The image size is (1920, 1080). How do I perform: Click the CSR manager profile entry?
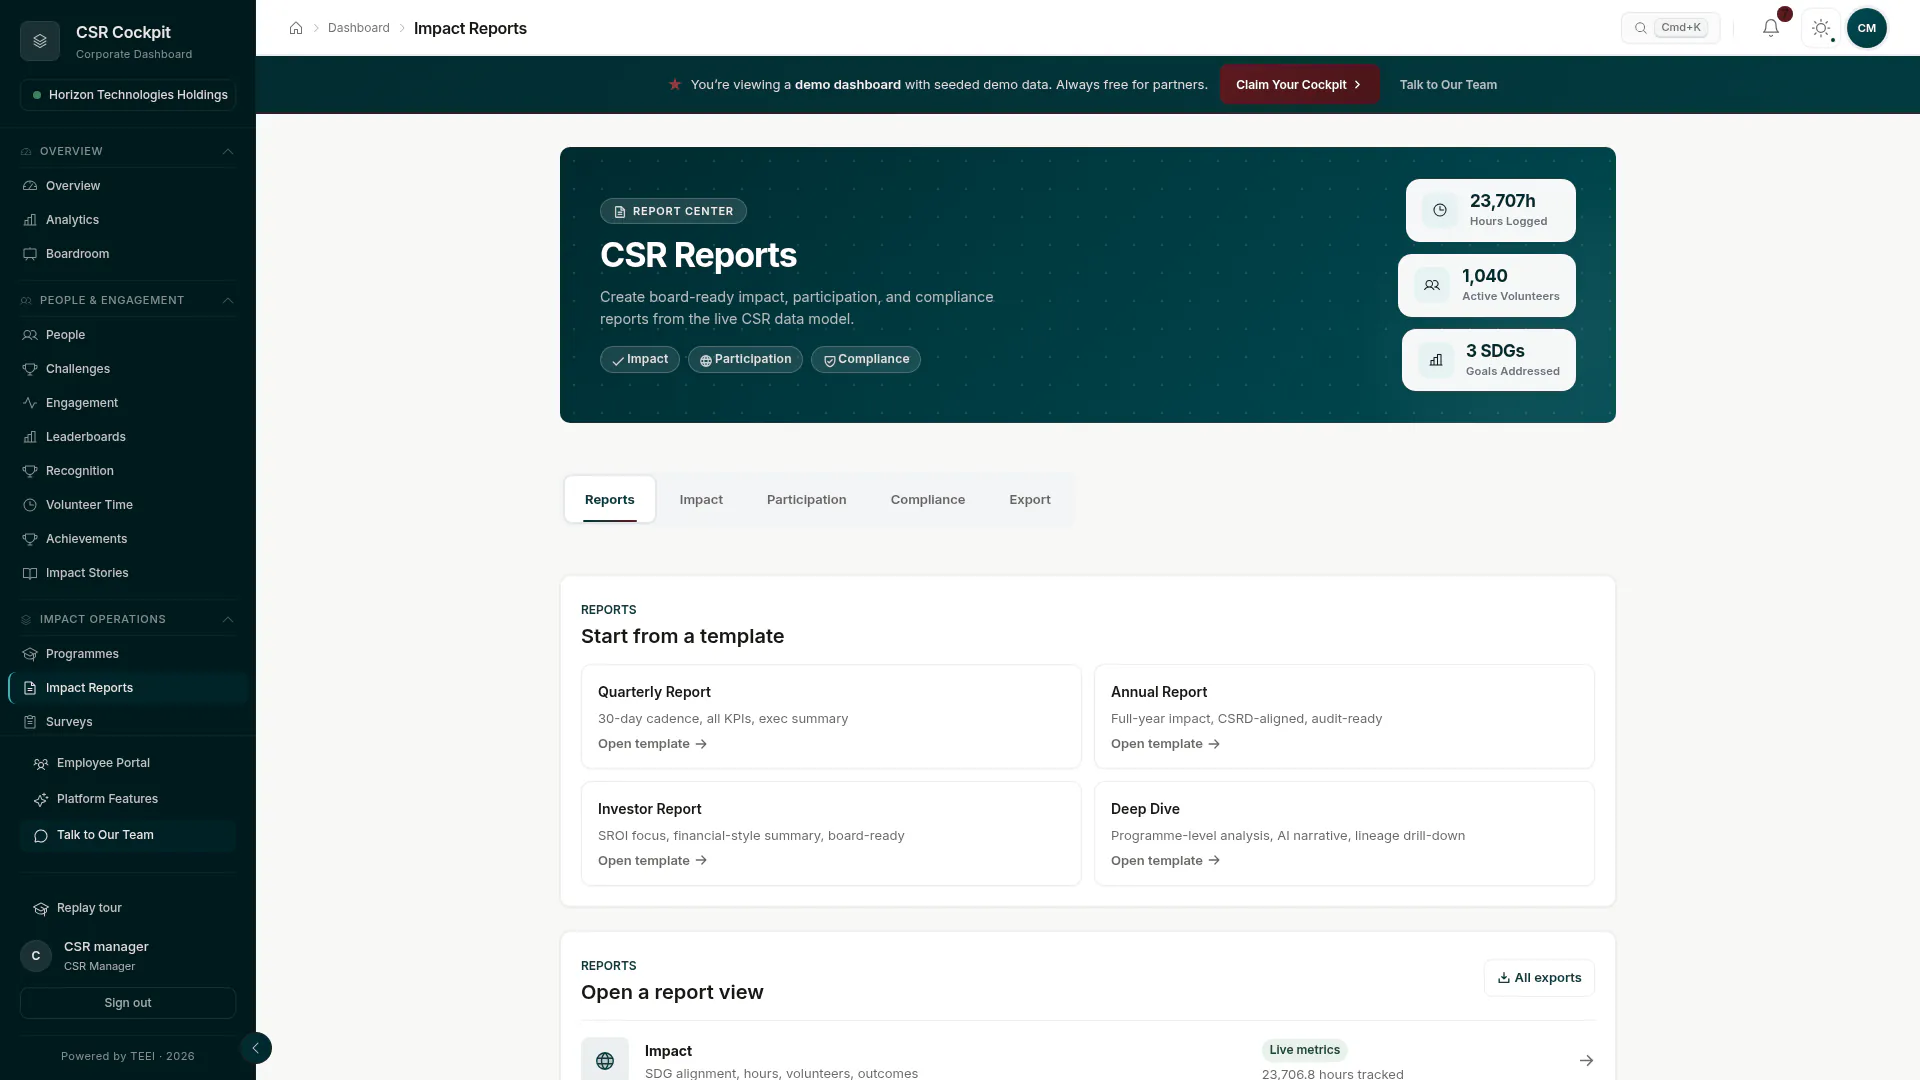[128, 956]
